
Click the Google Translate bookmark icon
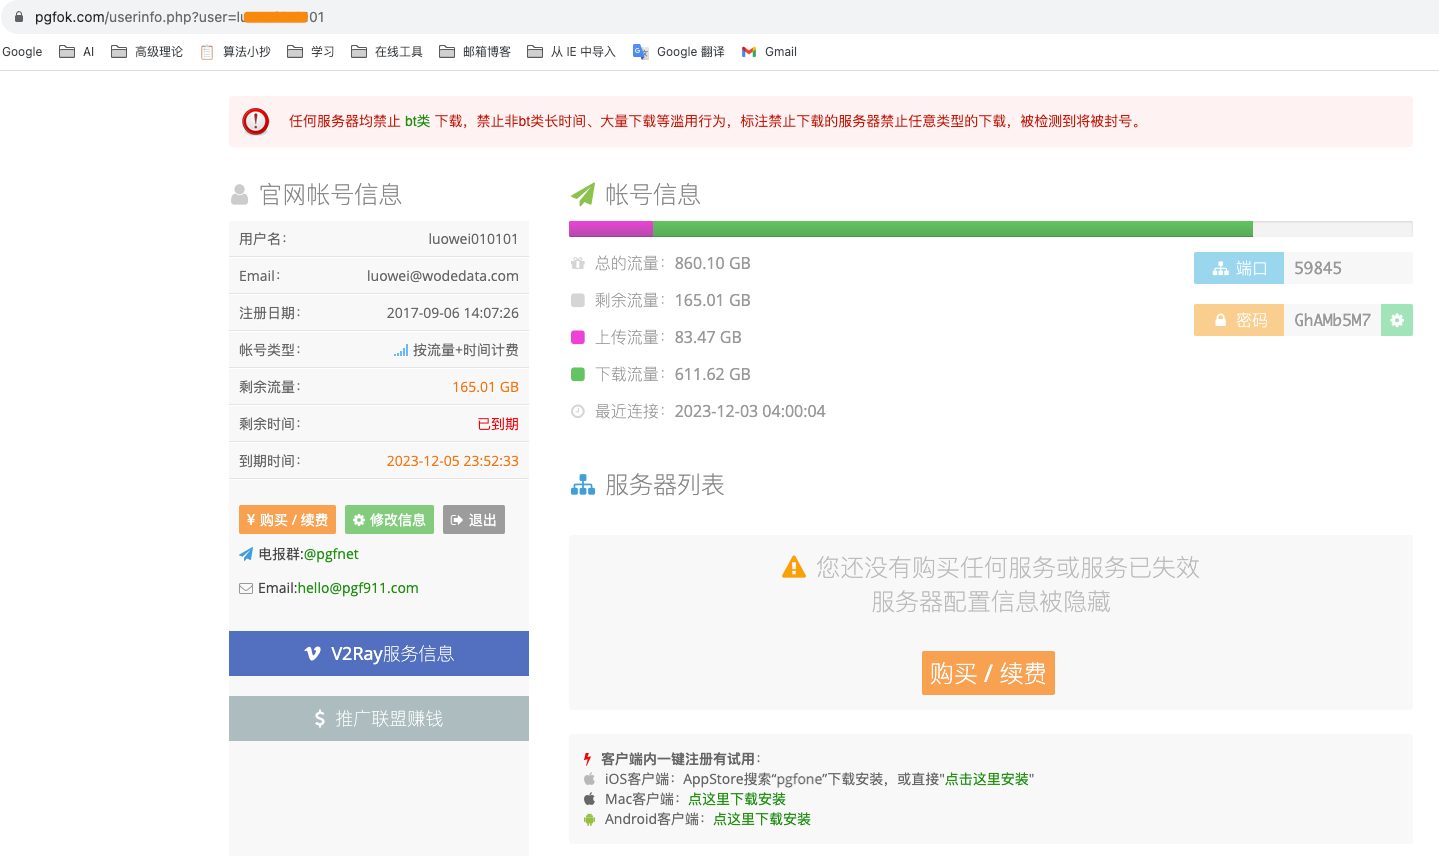coord(640,52)
